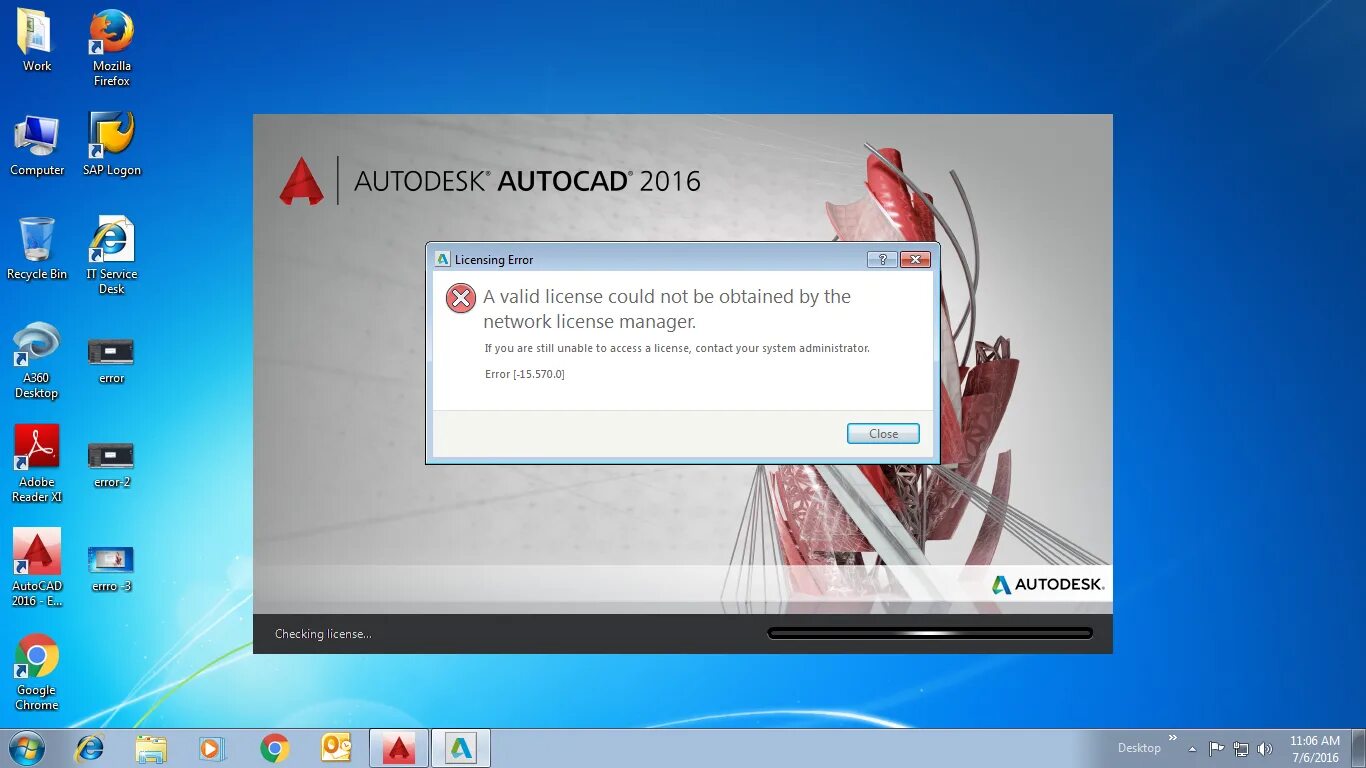The image size is (1366, 768).
Task: Open Windows Explorer from taskbar
Action: click(x=151, y=748)
